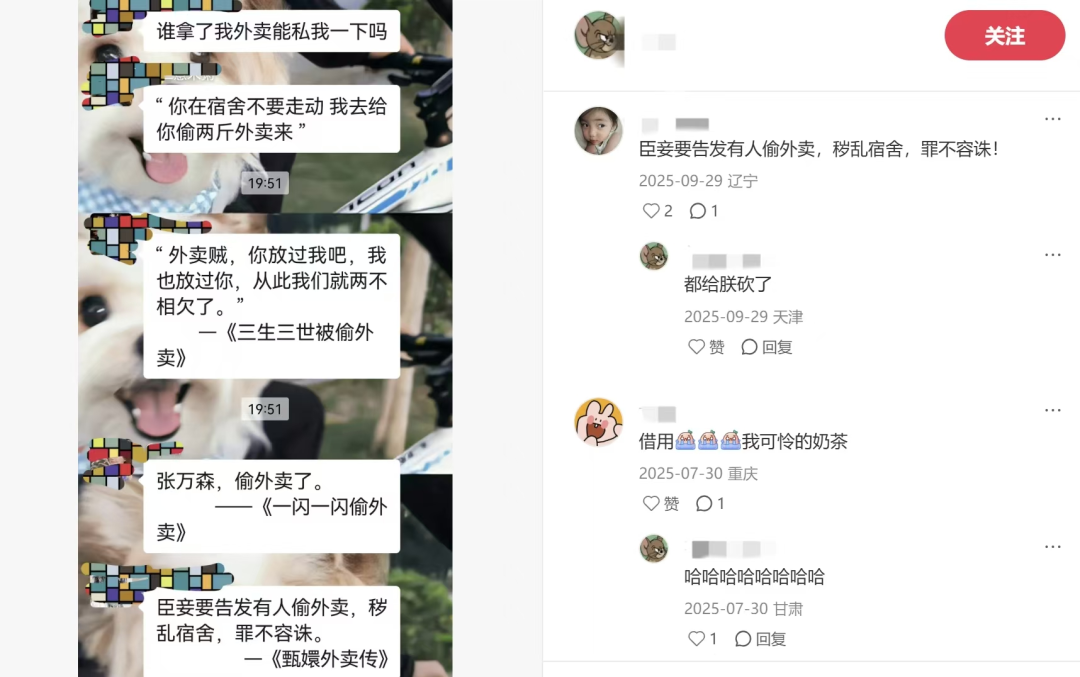The height and width of the screenshot is (677, 1080).
Task: Follow the author with 关注 button
Action: (1004, 36)
